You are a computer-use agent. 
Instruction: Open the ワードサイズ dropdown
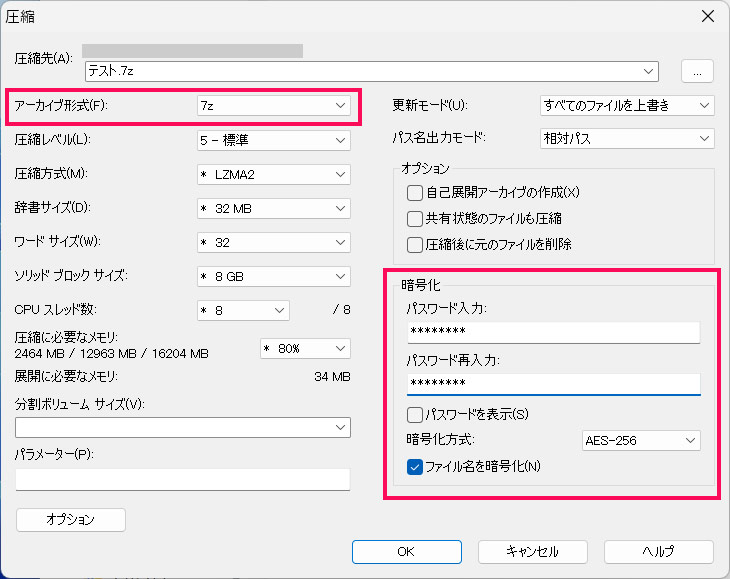(274, 242)
